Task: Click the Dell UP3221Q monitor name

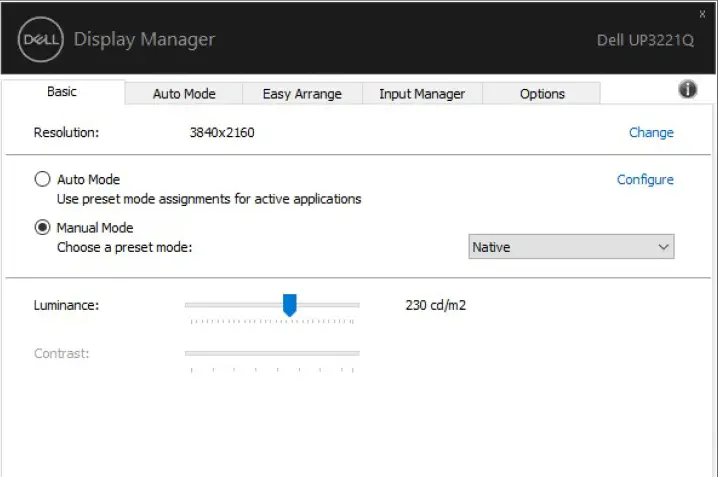Action: click(x=645, y=40)
